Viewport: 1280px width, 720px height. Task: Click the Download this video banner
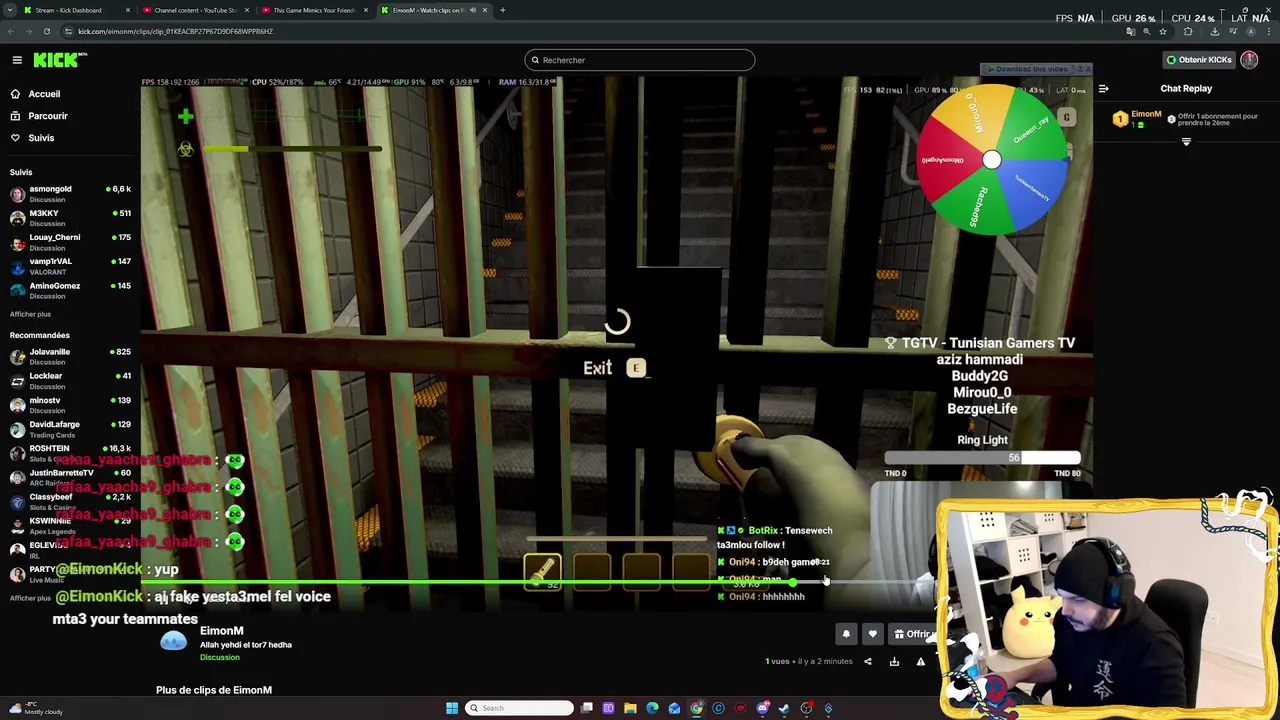1030,69
